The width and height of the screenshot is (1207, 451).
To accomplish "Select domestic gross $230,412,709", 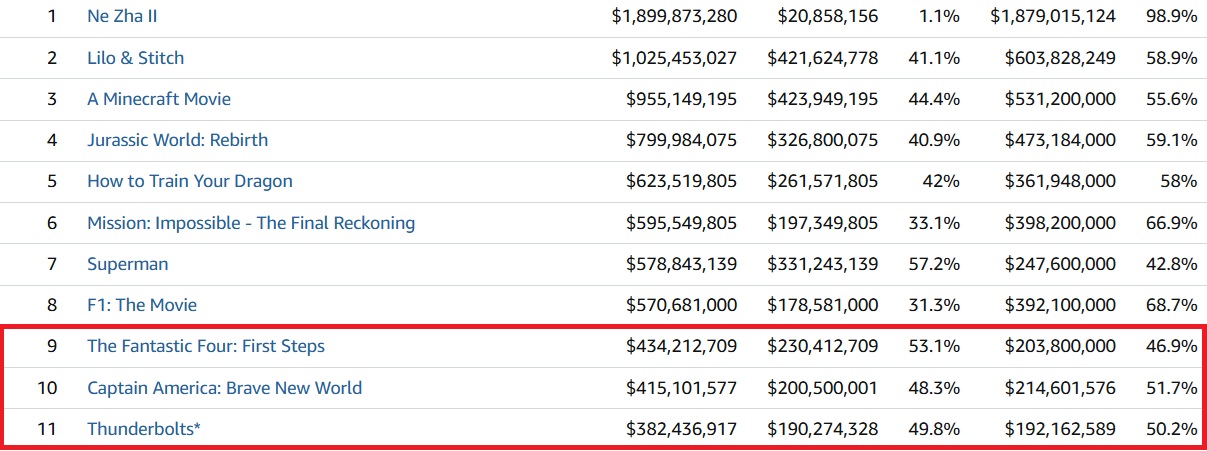I will pos(823,346).
